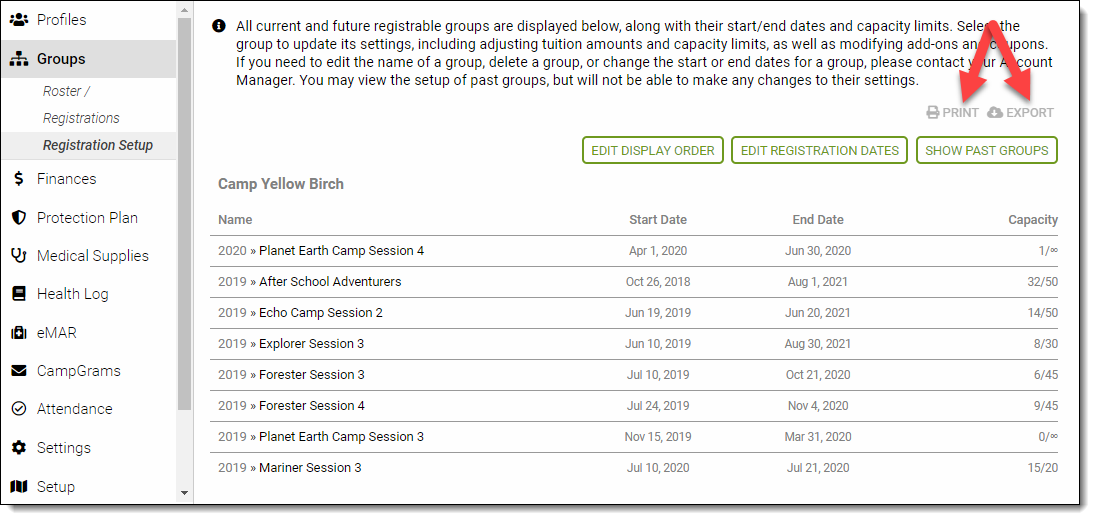Image resolution: width=1095 pixels, height=520 pixels.
Task: Click the Settings gear icon
Action: (x=18, y=448)
